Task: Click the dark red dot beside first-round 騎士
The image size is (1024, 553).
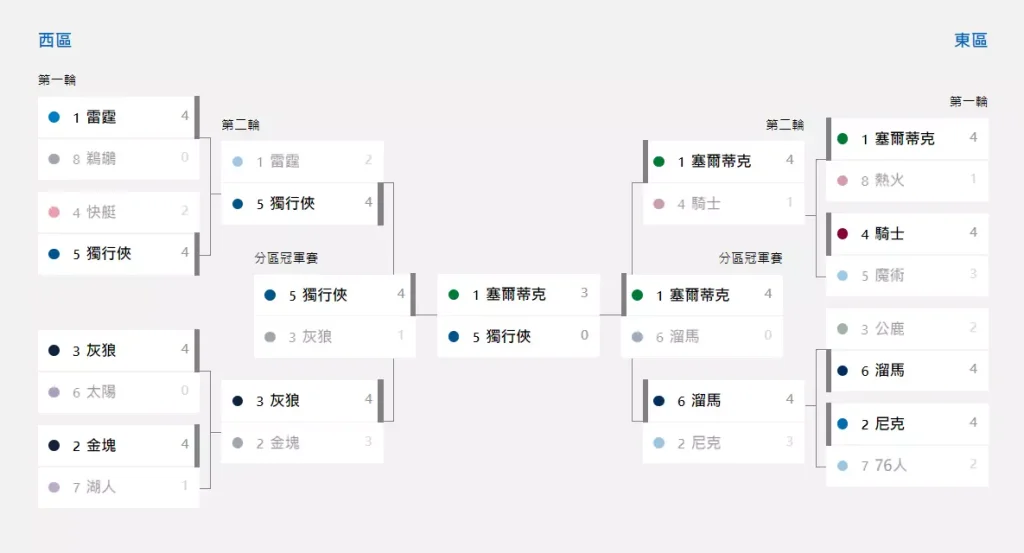Action: [843, 234]
